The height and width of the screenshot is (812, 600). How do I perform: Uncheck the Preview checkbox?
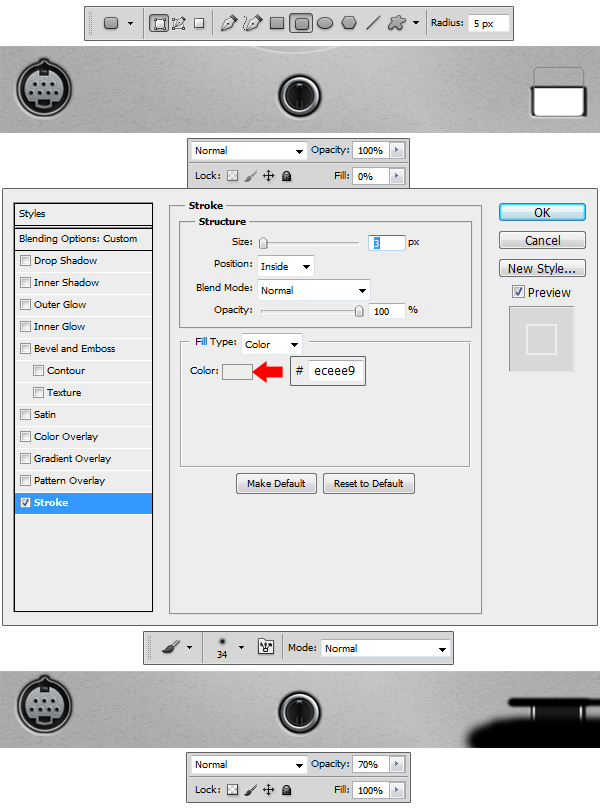pyautogui.click(x=518, y=292)
